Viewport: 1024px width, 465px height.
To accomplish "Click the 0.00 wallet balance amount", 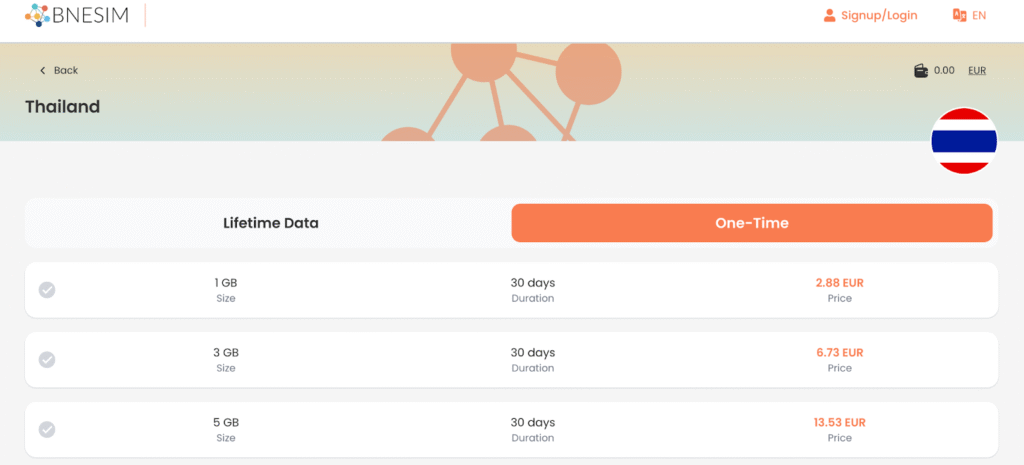I will pyautogui.click(x=944, y=70).
